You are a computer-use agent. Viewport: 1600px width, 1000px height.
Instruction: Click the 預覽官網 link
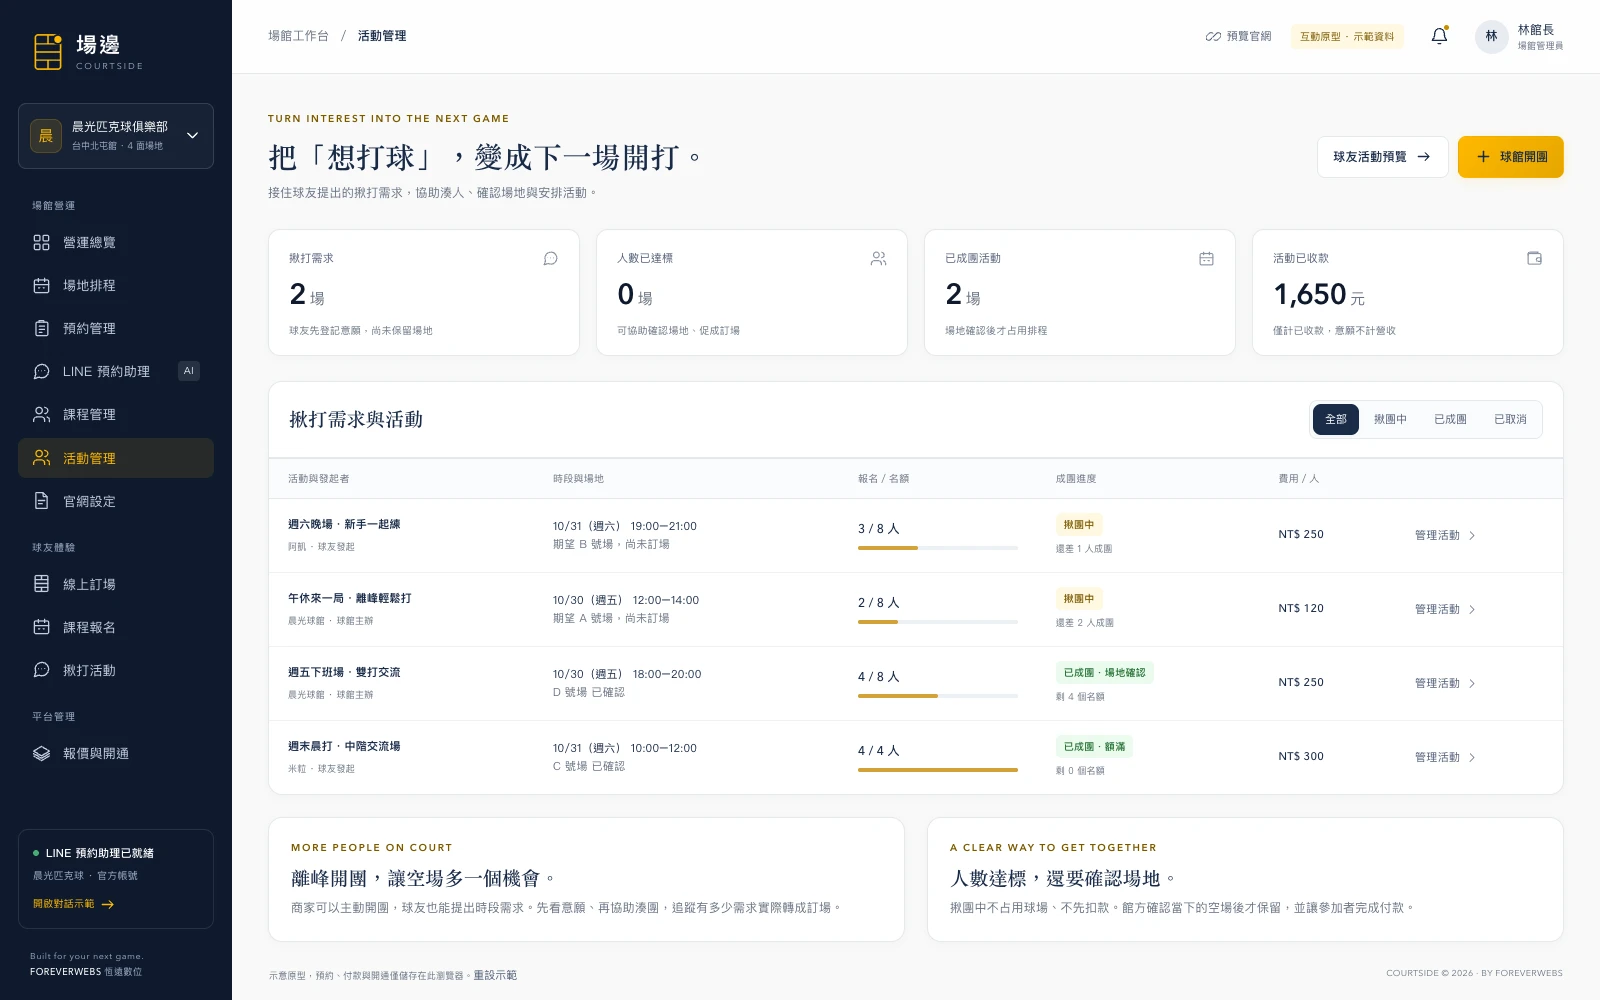1238,36
